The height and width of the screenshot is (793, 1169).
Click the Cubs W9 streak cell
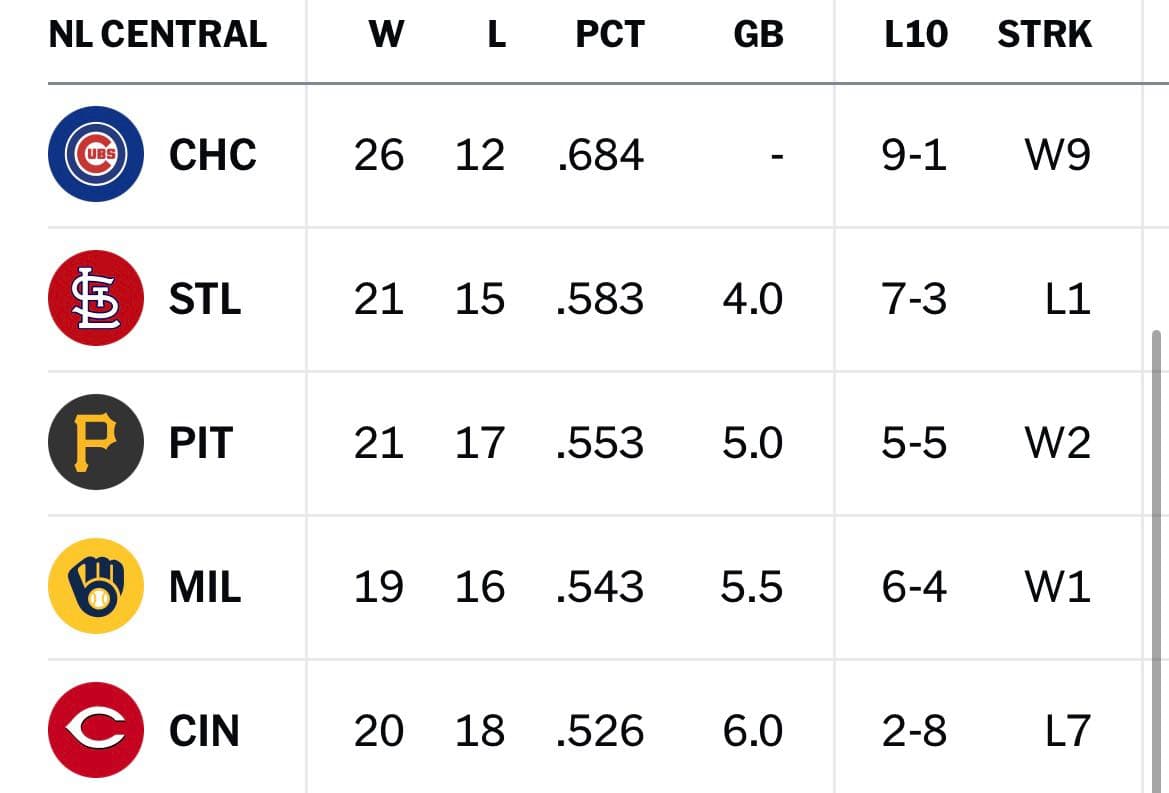tap(1057, 155)
